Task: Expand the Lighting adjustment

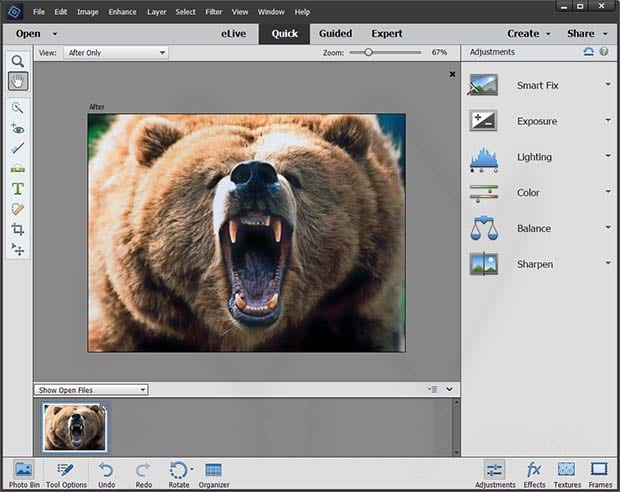Action: pos(608,156)
